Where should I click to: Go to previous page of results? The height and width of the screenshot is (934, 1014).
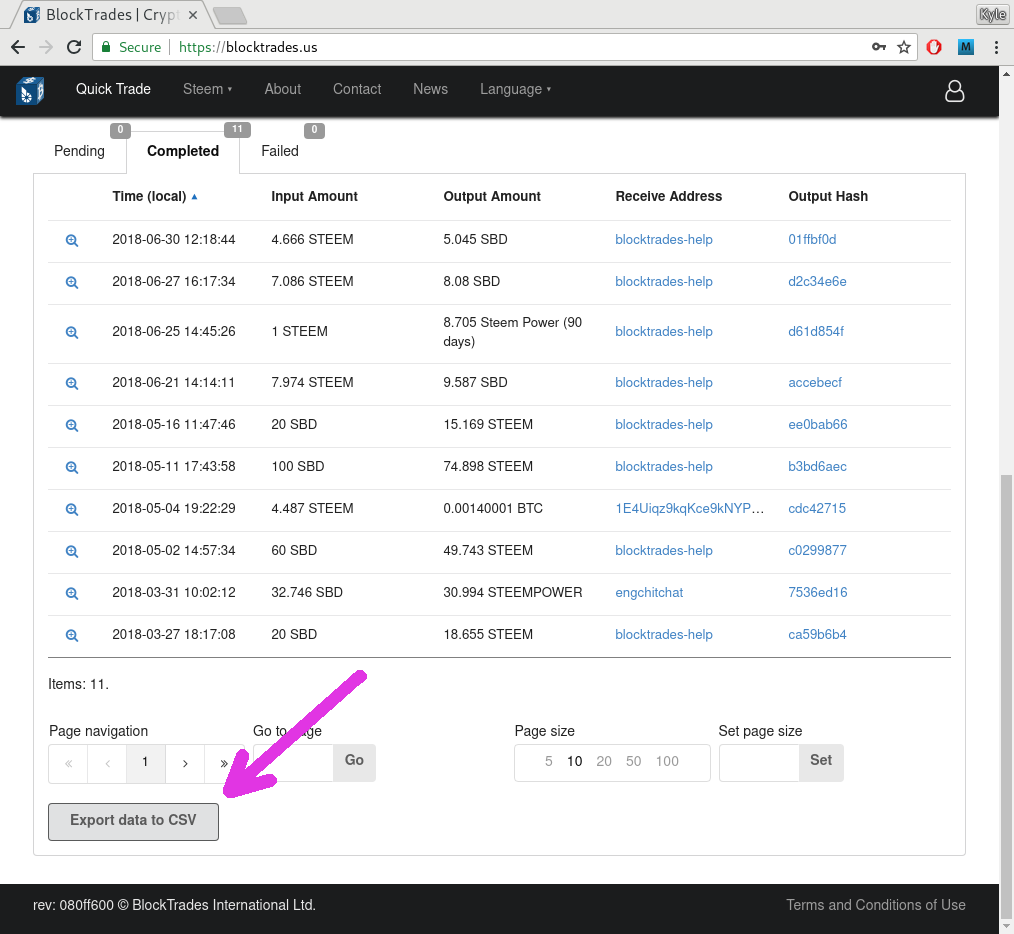click(107, 764)
